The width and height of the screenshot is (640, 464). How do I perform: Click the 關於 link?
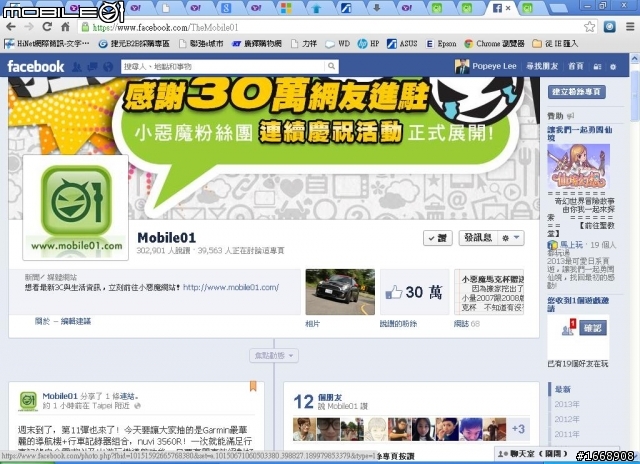pos(42,321)
